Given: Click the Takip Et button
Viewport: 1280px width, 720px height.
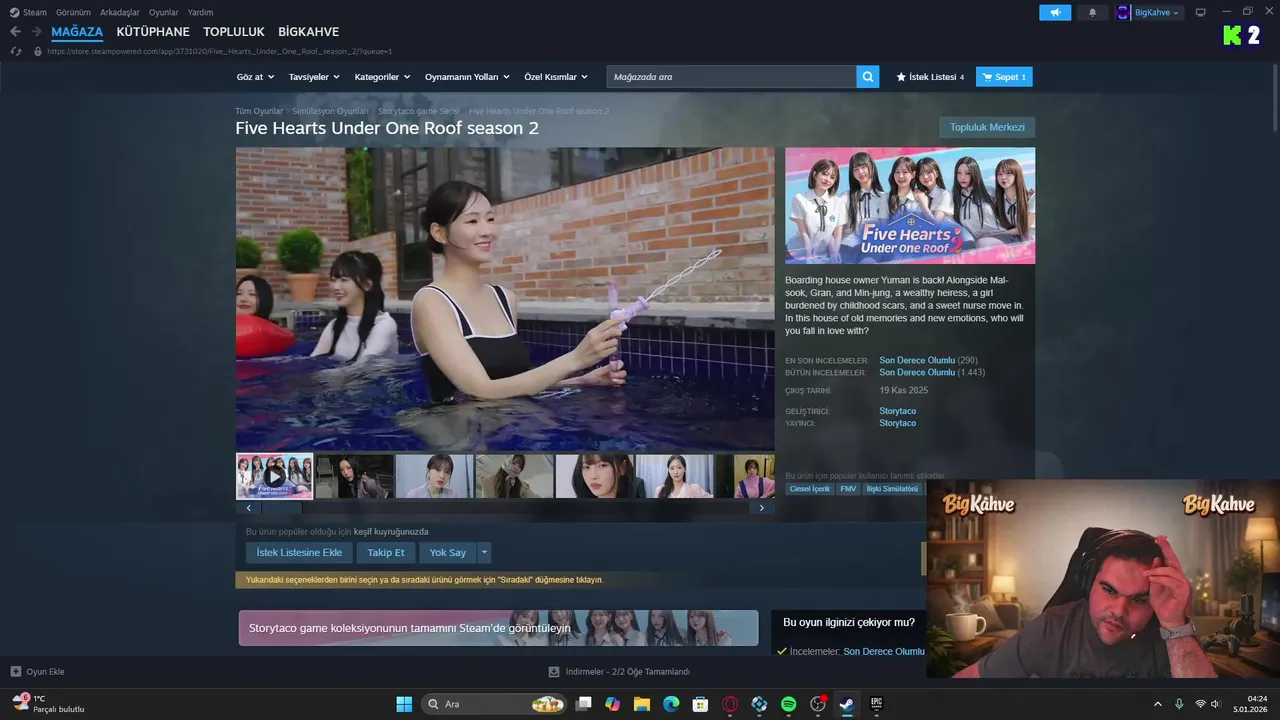Looking at the screenshot, I should coord(386,552).
